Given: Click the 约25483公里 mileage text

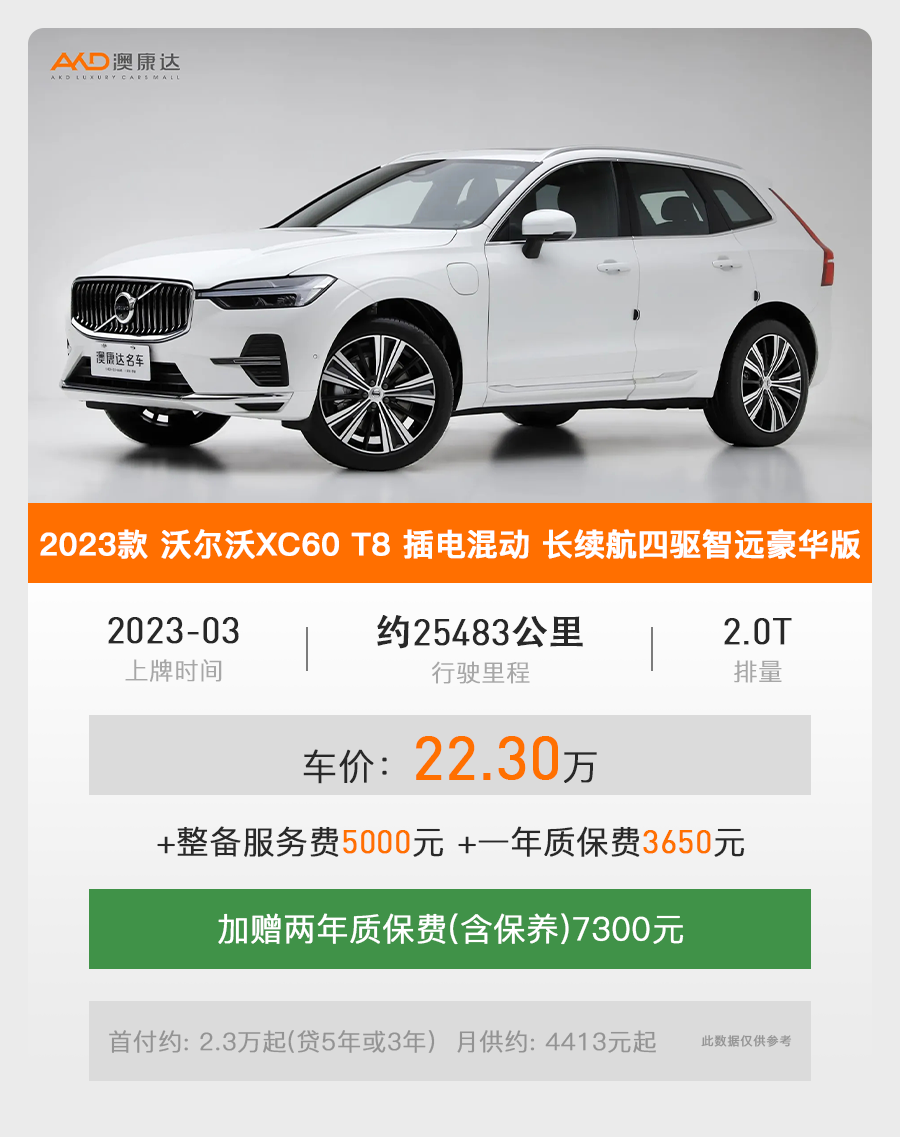Looking at the screenshot, I should tap(479, 632).
